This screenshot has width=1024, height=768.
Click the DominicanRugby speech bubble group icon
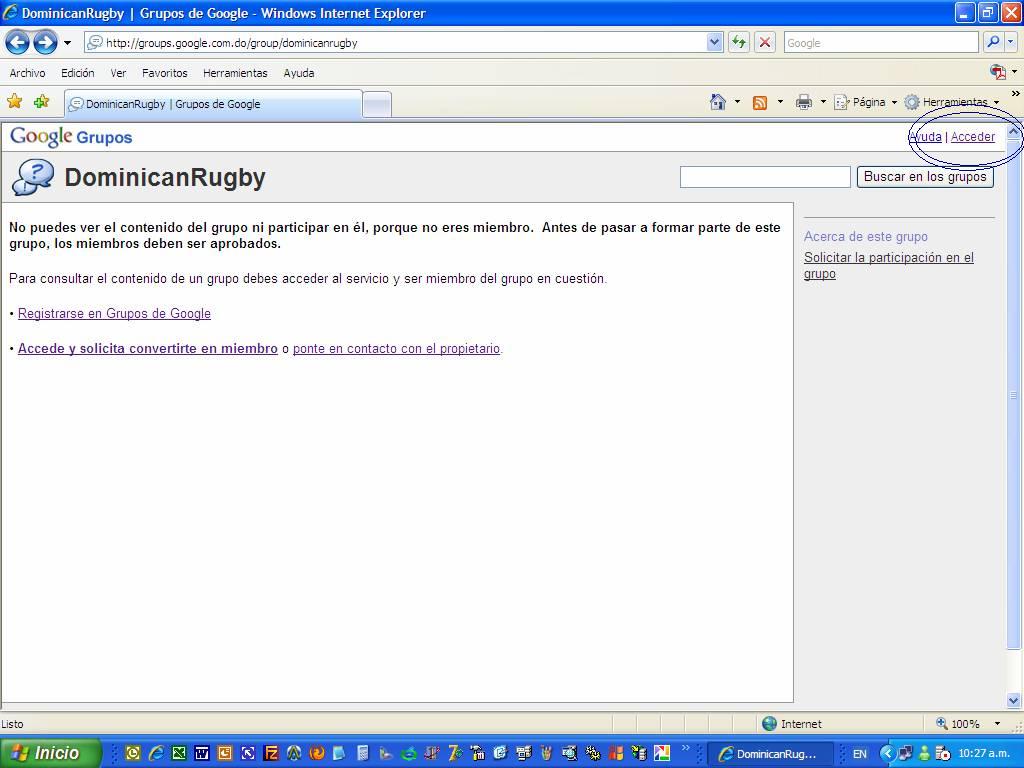pos(33,177)
